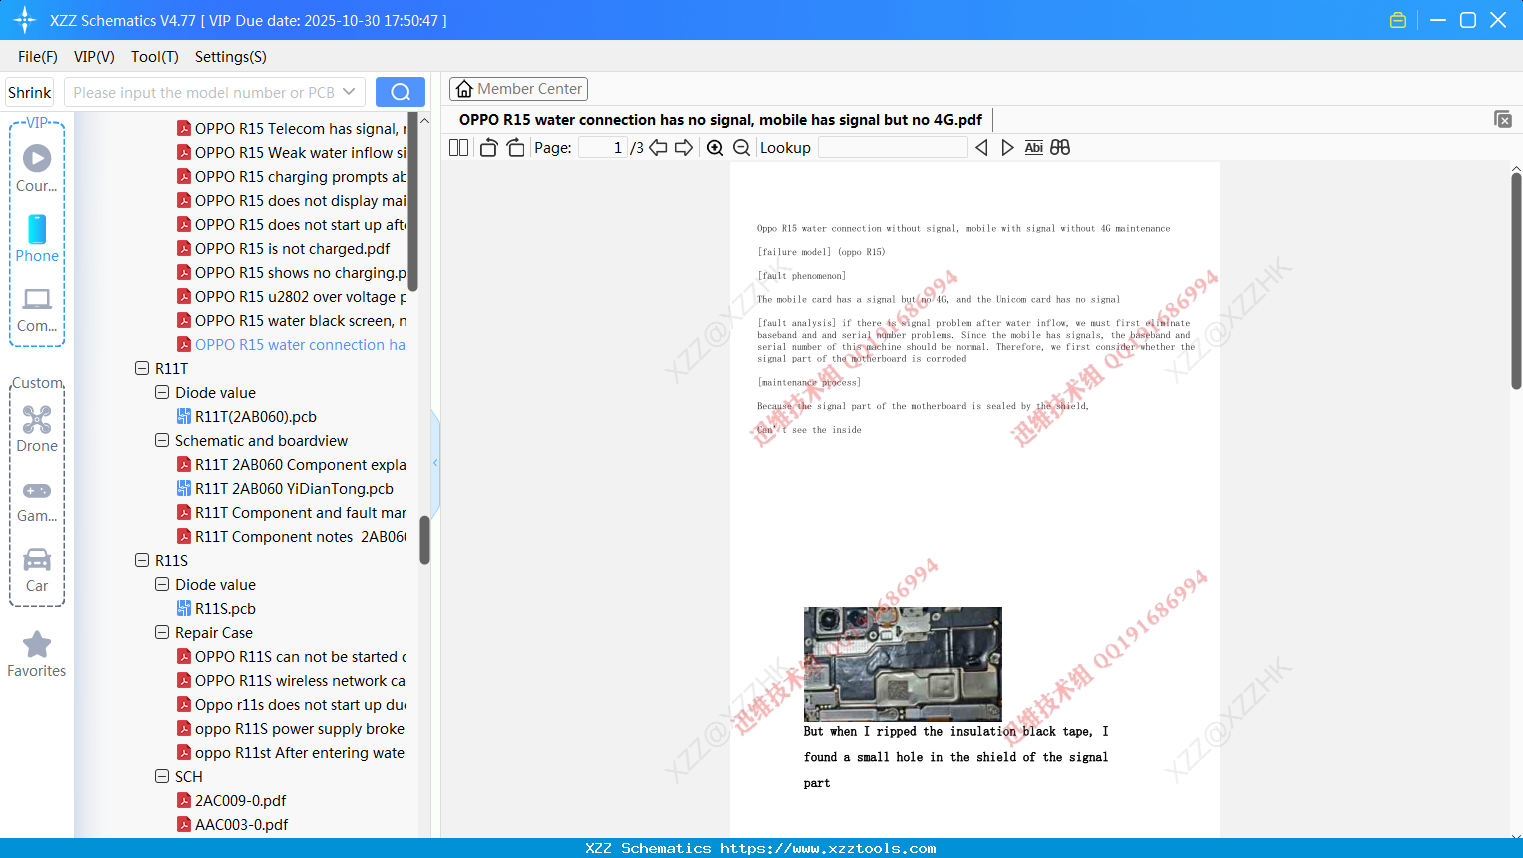The width and height of the screenshot is (1523, 858).
Task: Visit www.xzztools.com link in status bar
Action: pyautogui.click(x=828, y=848)
